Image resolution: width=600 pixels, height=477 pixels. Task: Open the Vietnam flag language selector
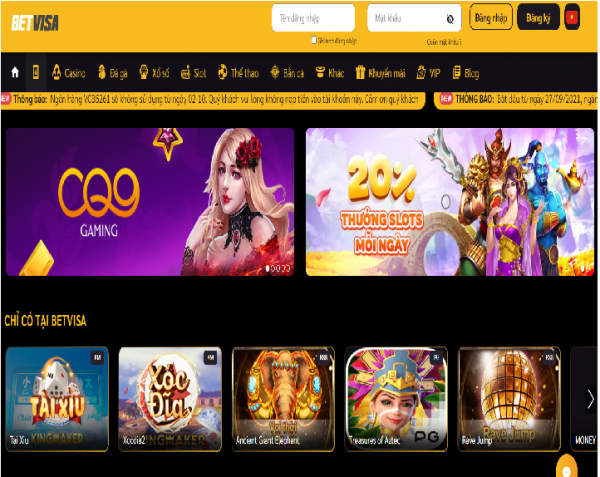coord(572,17)
